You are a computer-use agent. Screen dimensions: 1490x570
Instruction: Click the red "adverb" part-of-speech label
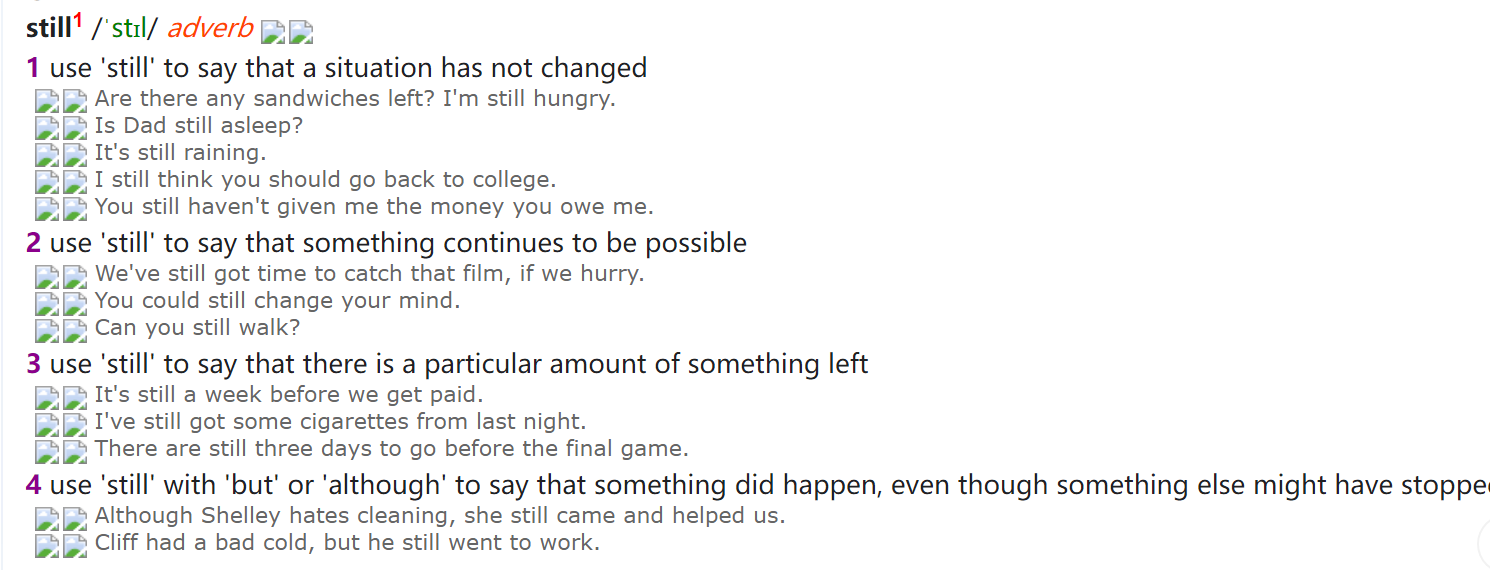(210, 28)
